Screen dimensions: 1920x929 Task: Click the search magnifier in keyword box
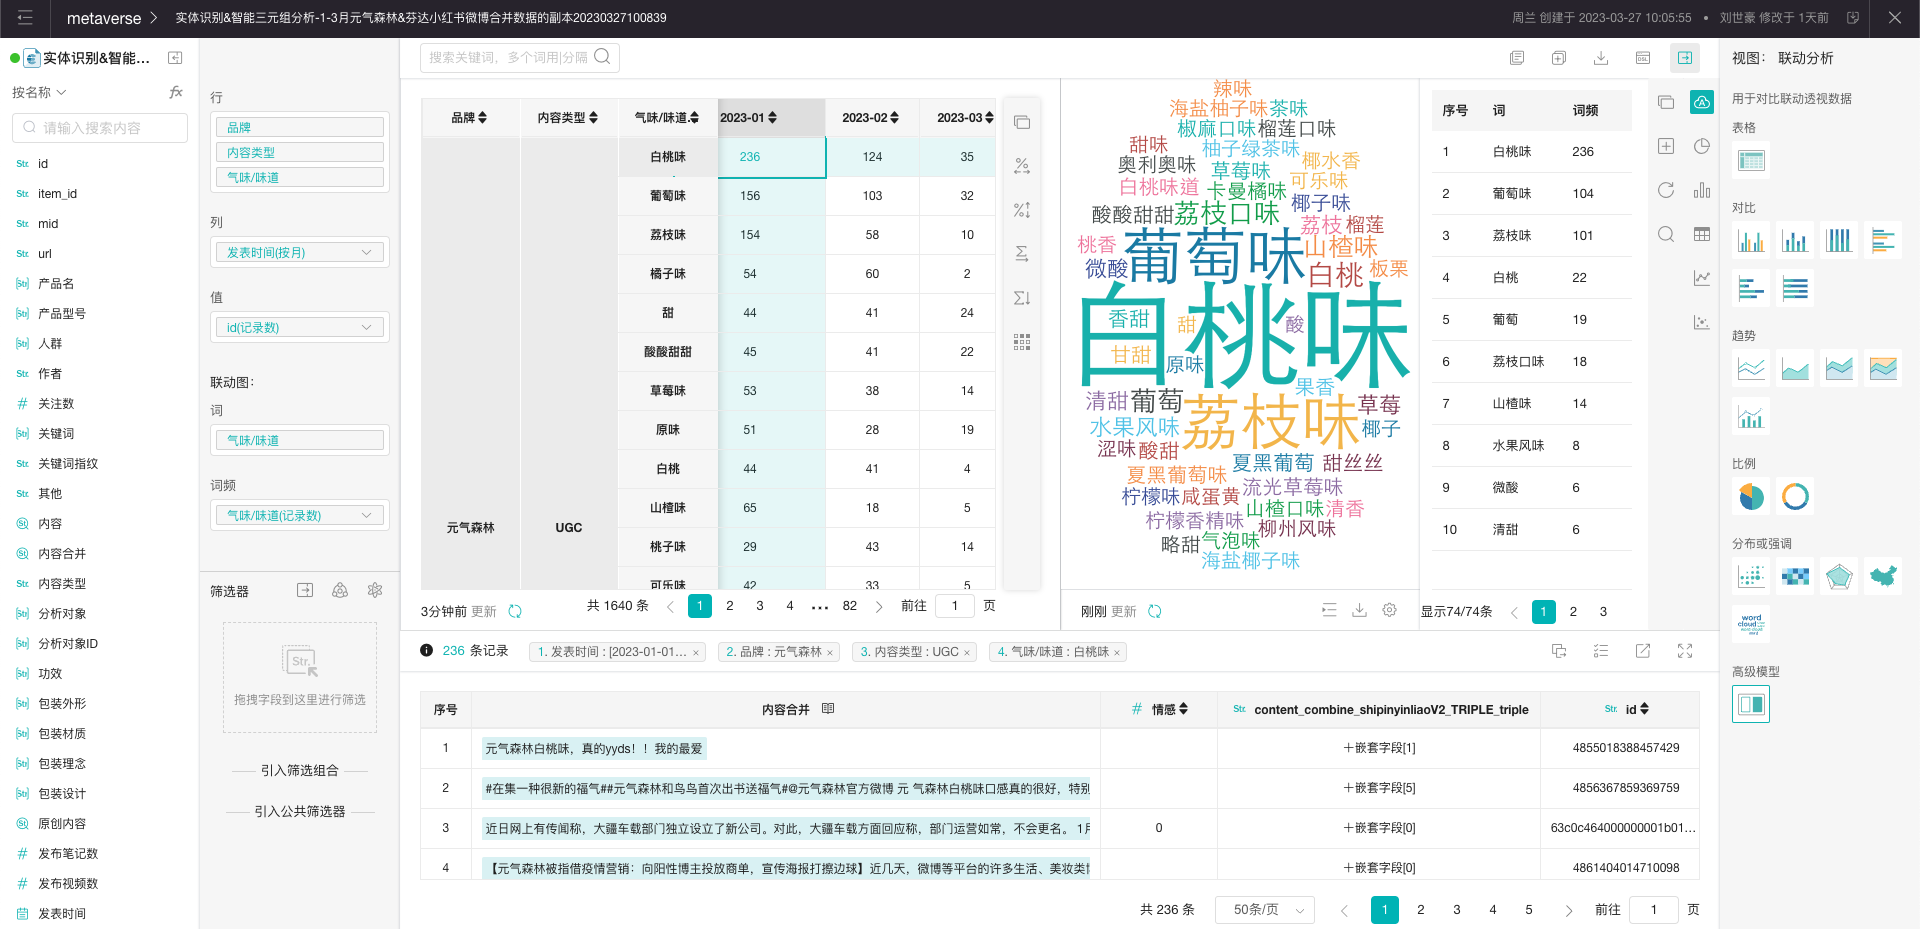tap(602, 57)
